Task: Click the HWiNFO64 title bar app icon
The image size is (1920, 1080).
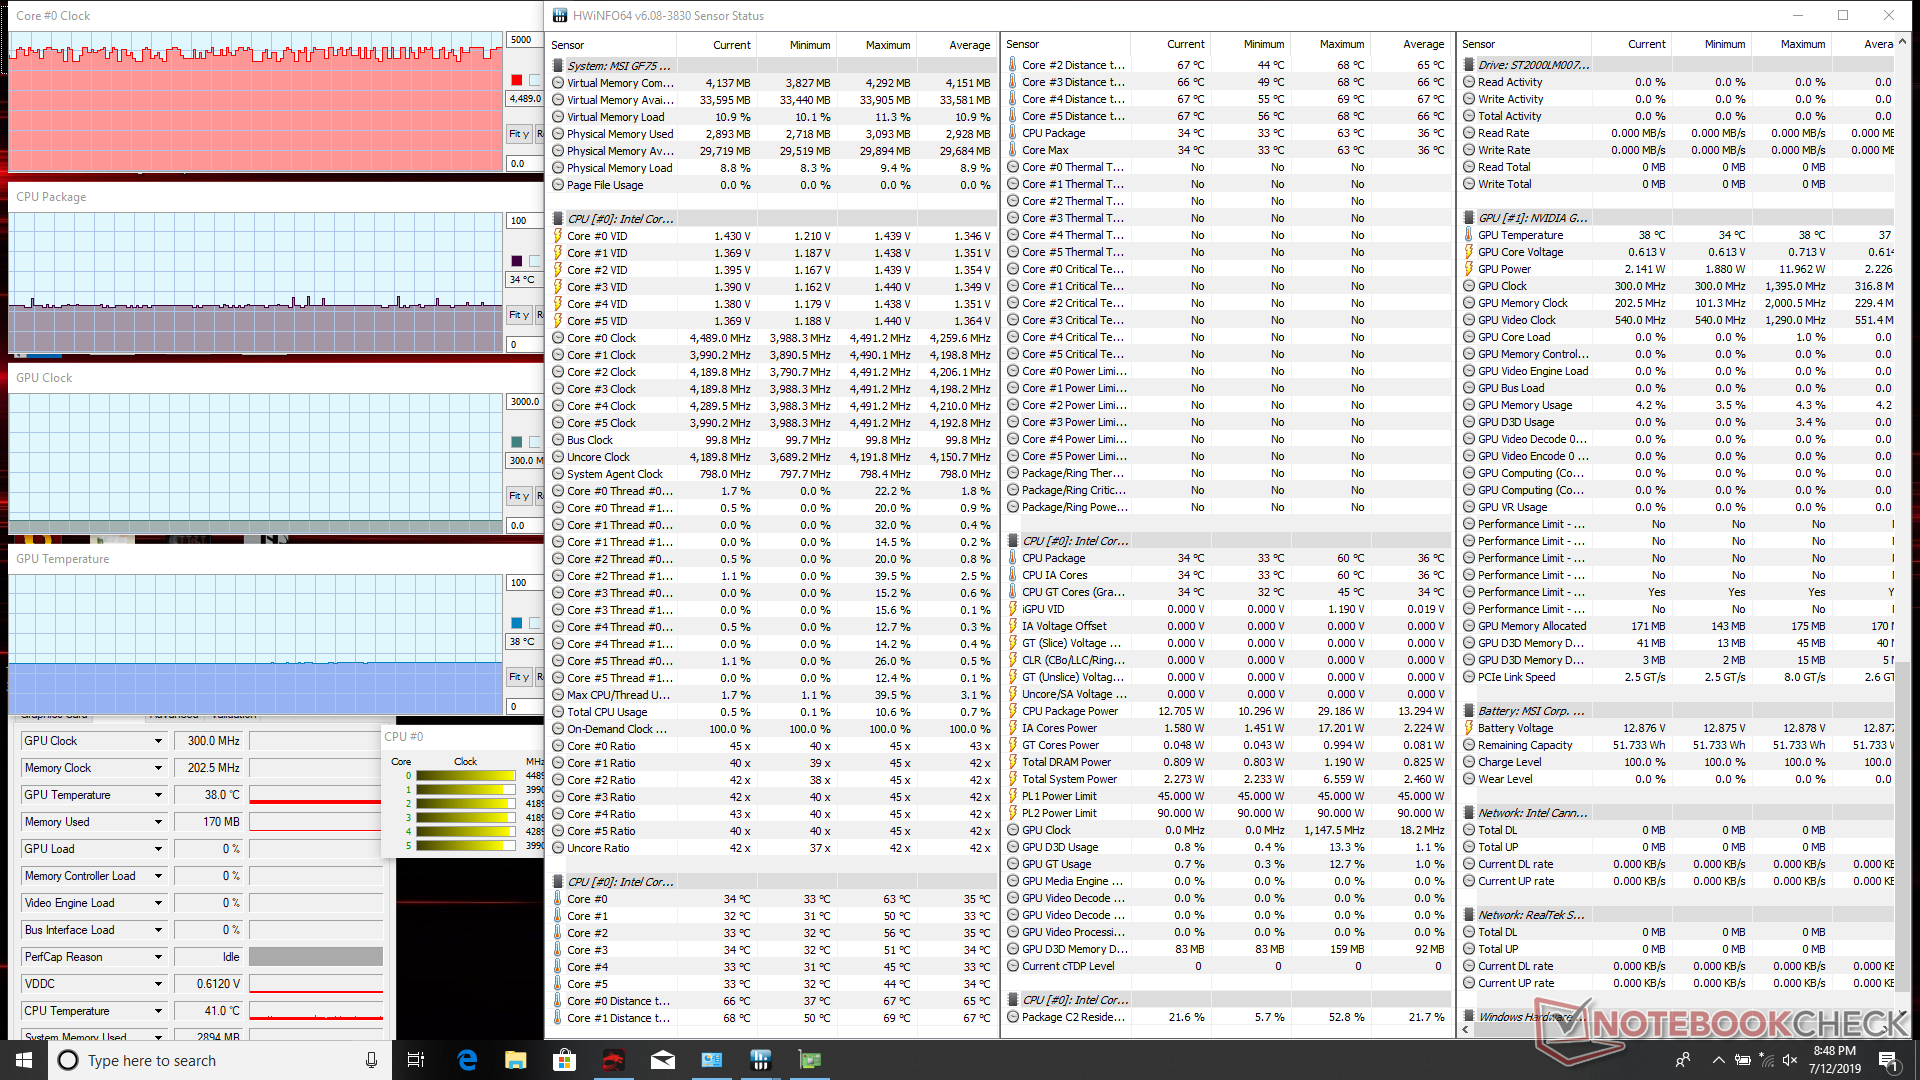Action: (x=560, y=15)
